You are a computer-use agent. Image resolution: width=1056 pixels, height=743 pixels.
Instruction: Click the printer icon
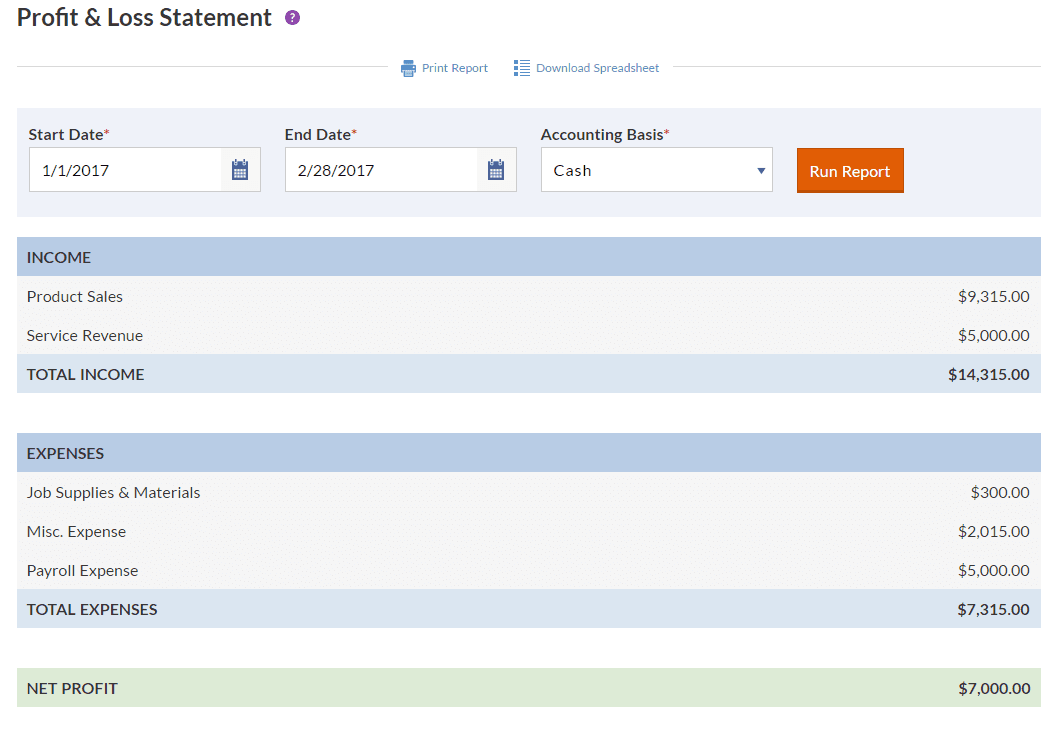pyautogui.click(x=408, y=68)
